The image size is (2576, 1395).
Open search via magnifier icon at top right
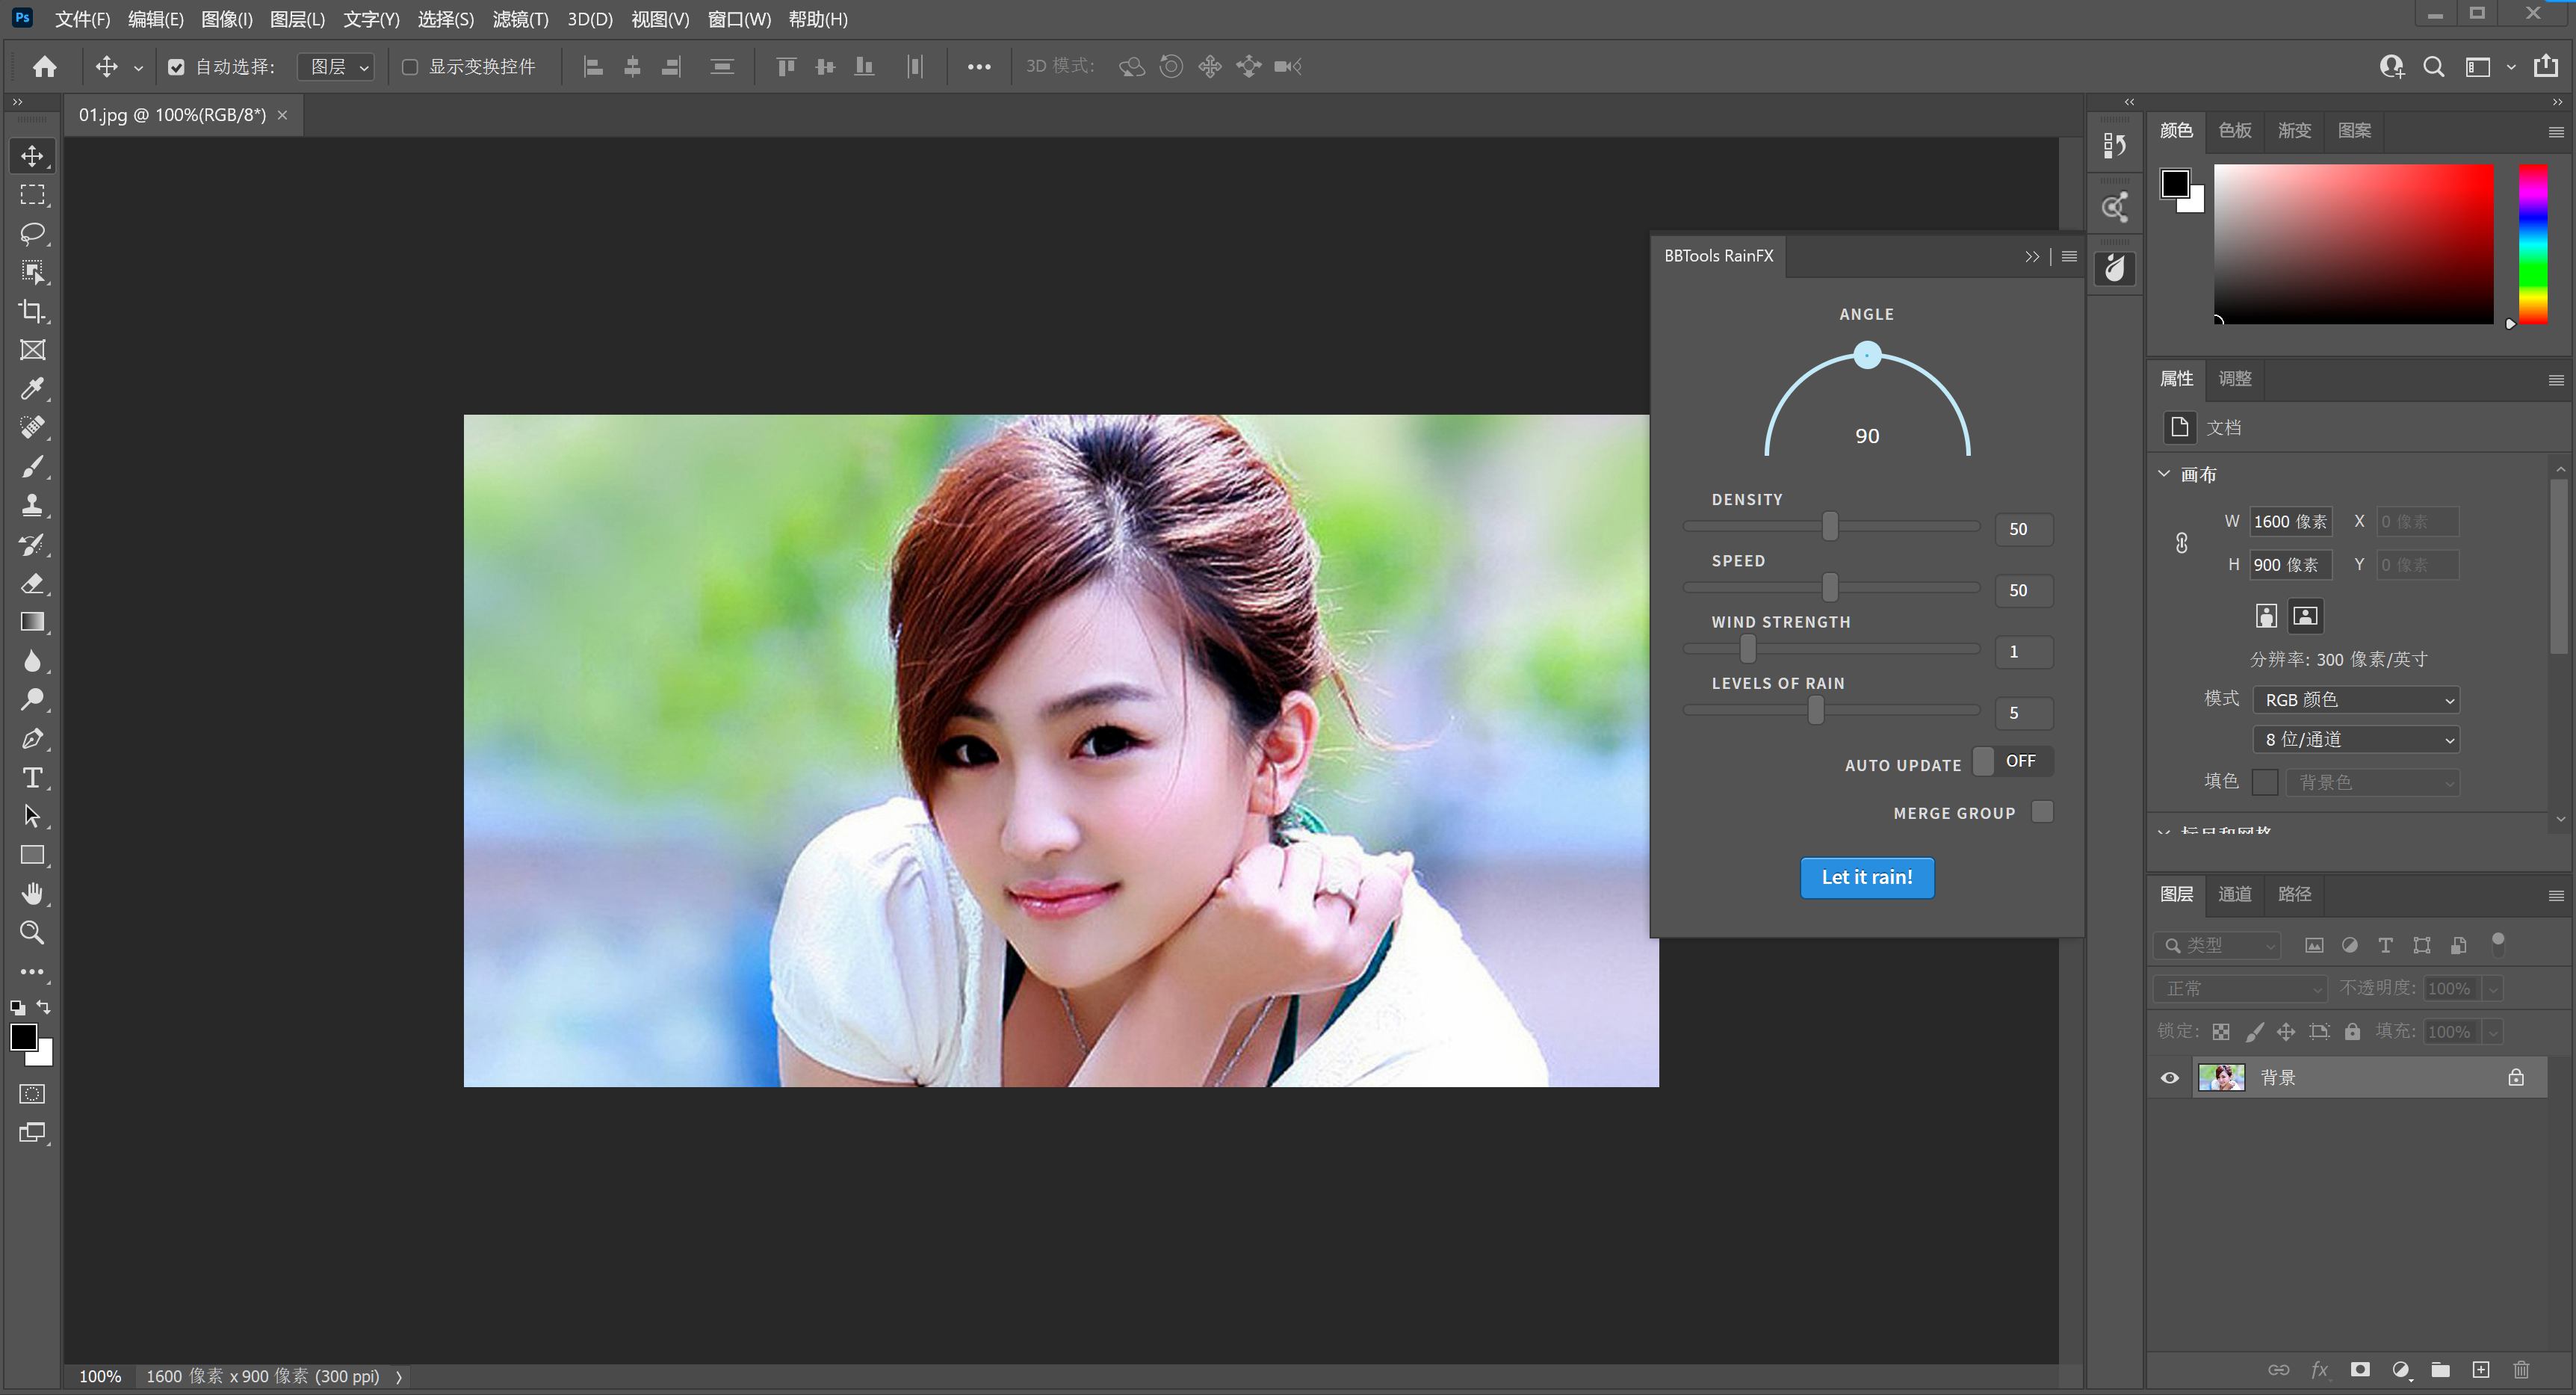(x=2434, y=67)
